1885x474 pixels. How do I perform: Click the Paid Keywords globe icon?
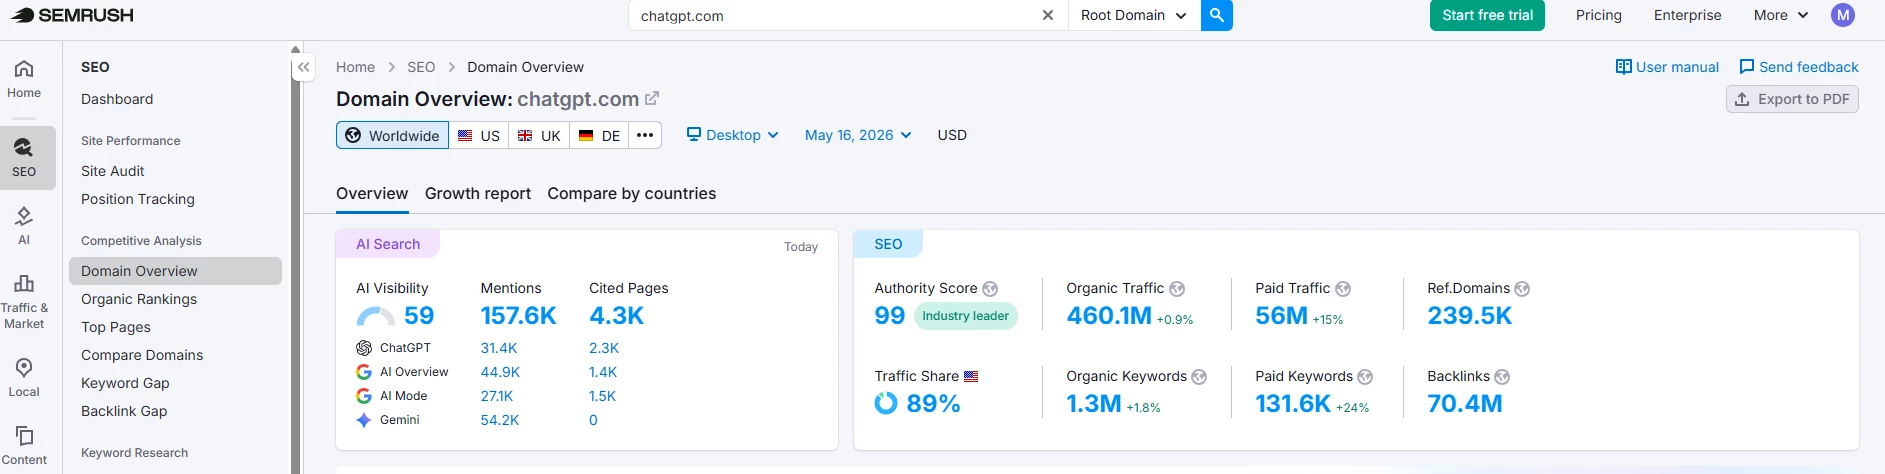pyautogui.click(x=1365, y=377)
